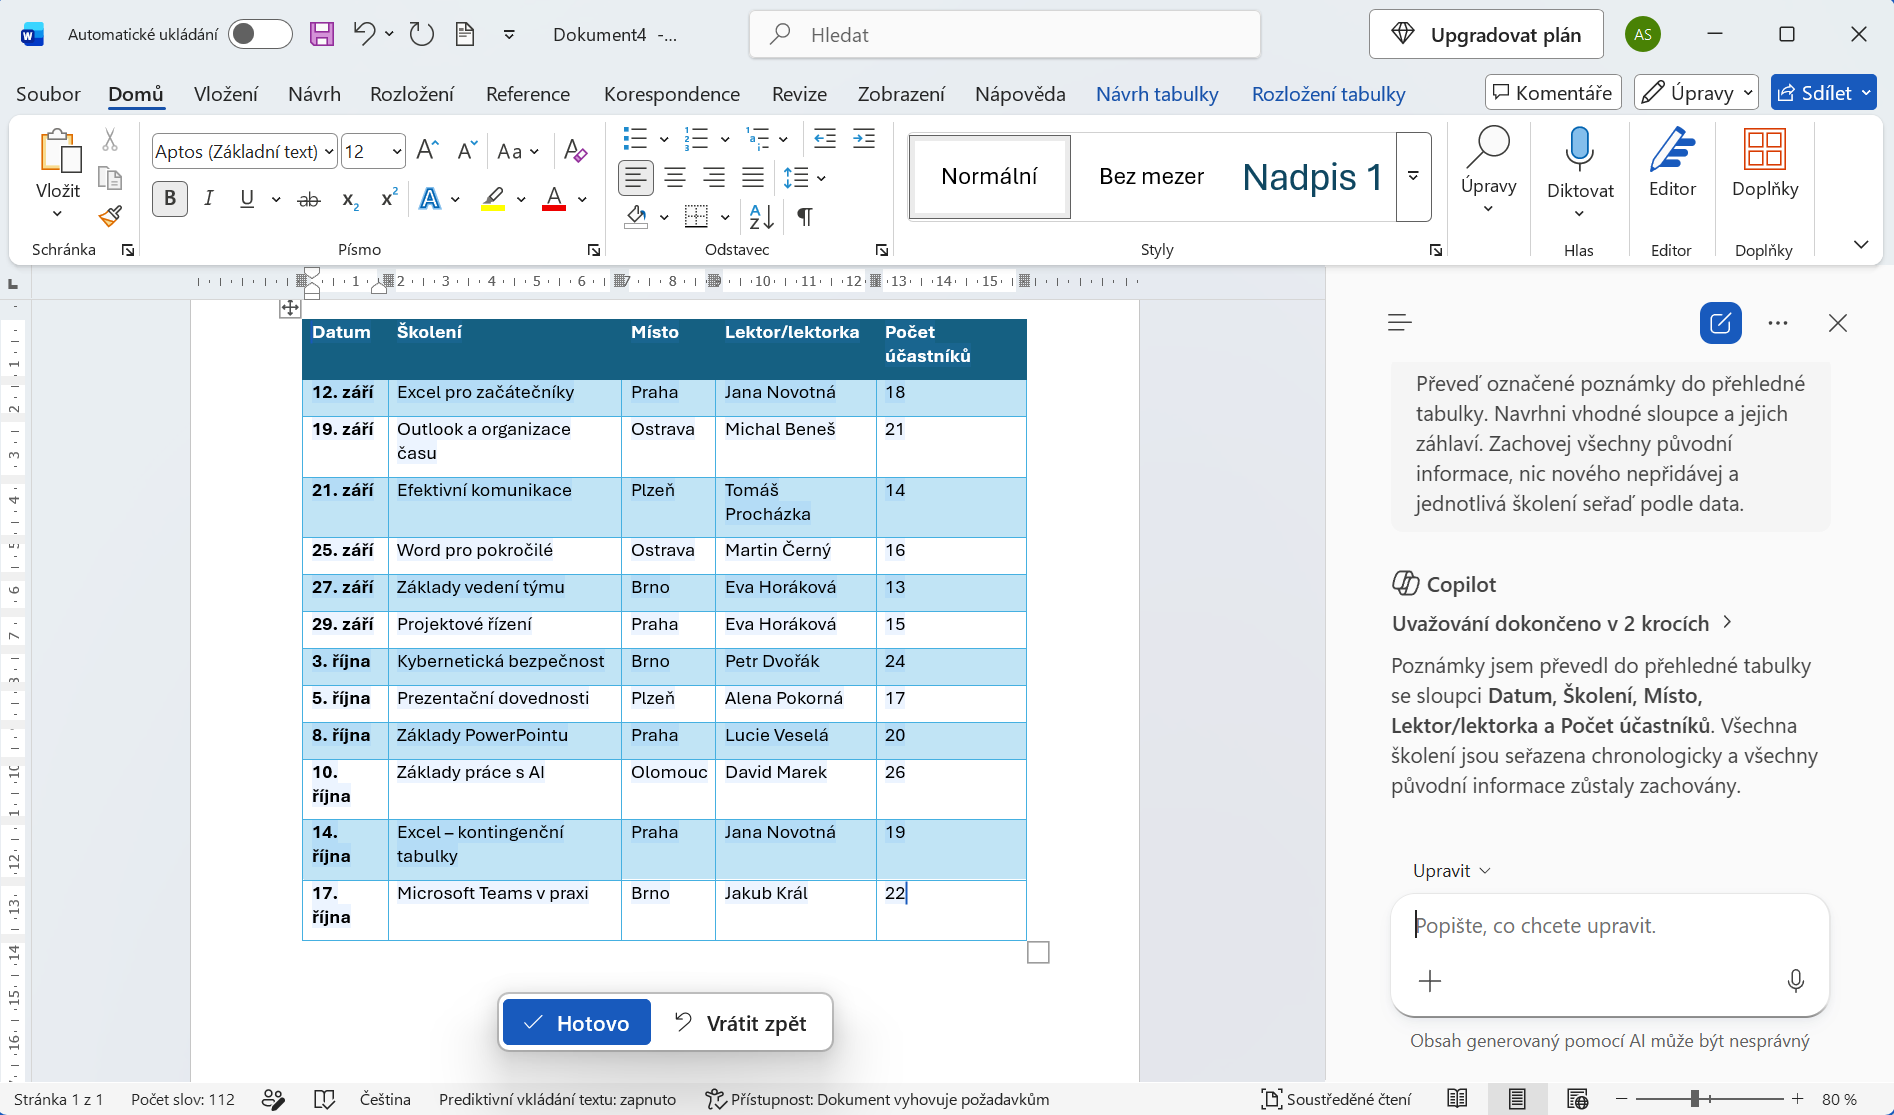
Task: Collapse the ribbon chevron
Action: [x=1860, y=244]
